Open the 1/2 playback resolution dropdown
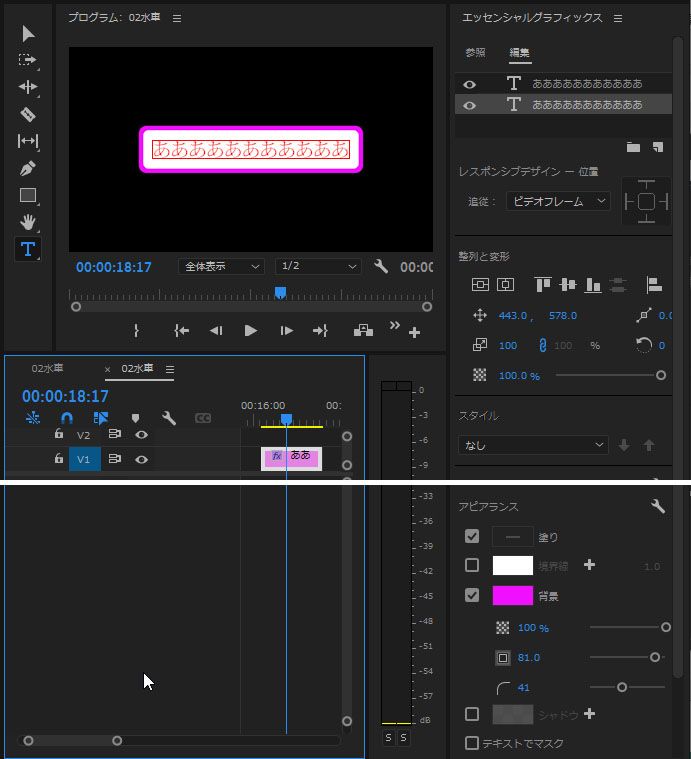The image size is (691, 759). pos(318,266)
